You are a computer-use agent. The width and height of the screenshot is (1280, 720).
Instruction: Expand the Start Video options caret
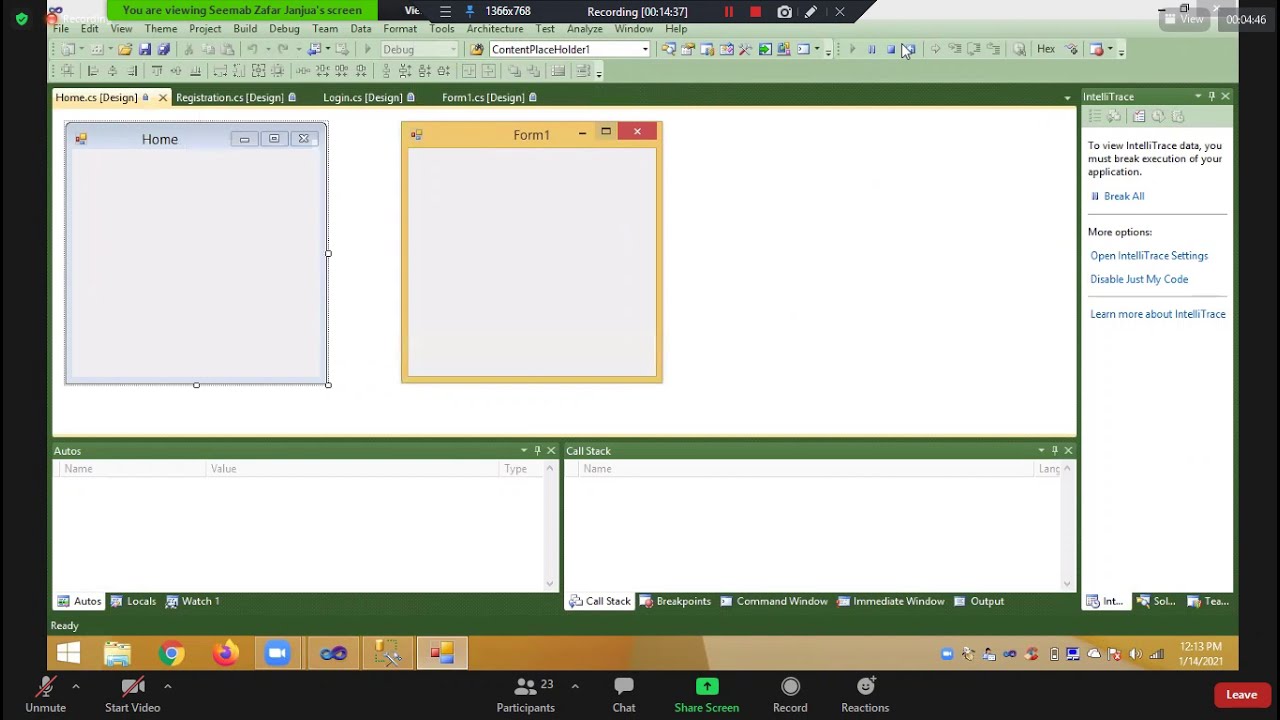point(167,687)
